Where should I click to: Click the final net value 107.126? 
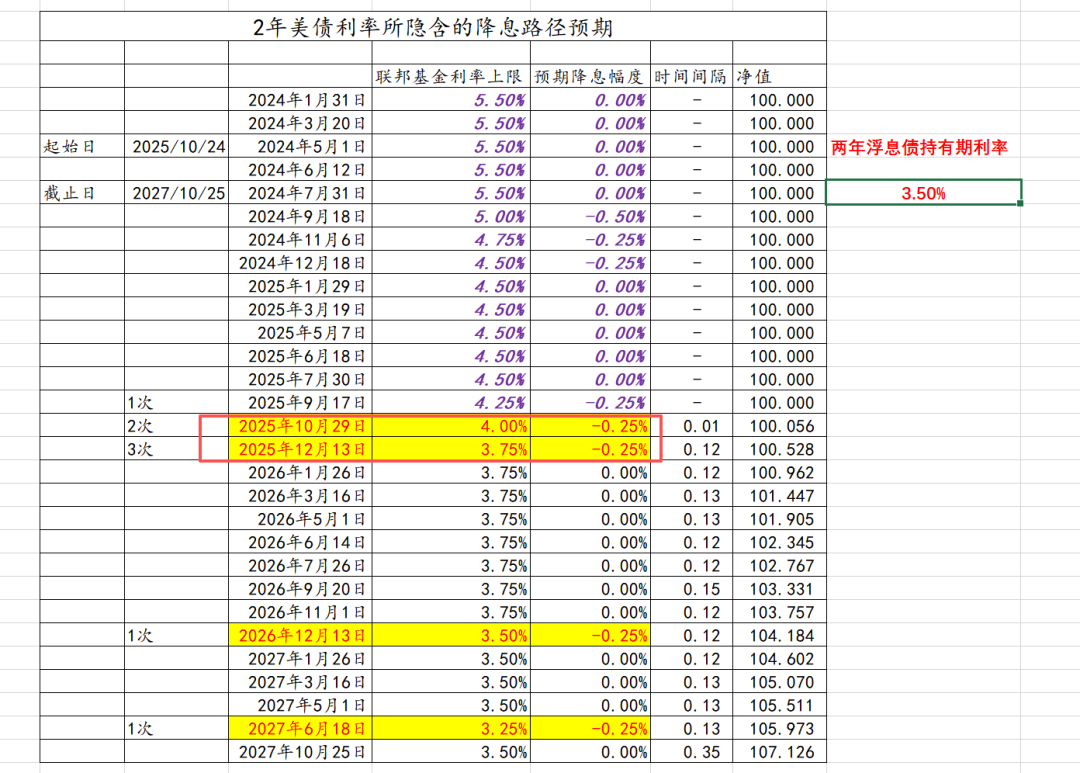780,752
